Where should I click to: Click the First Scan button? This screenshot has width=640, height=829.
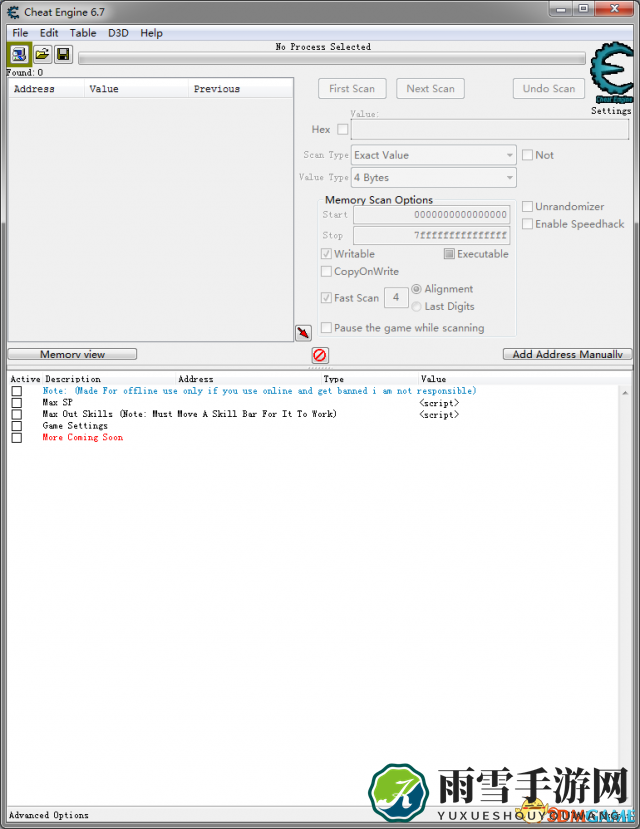pyautogui.click(x=352, y=88)
